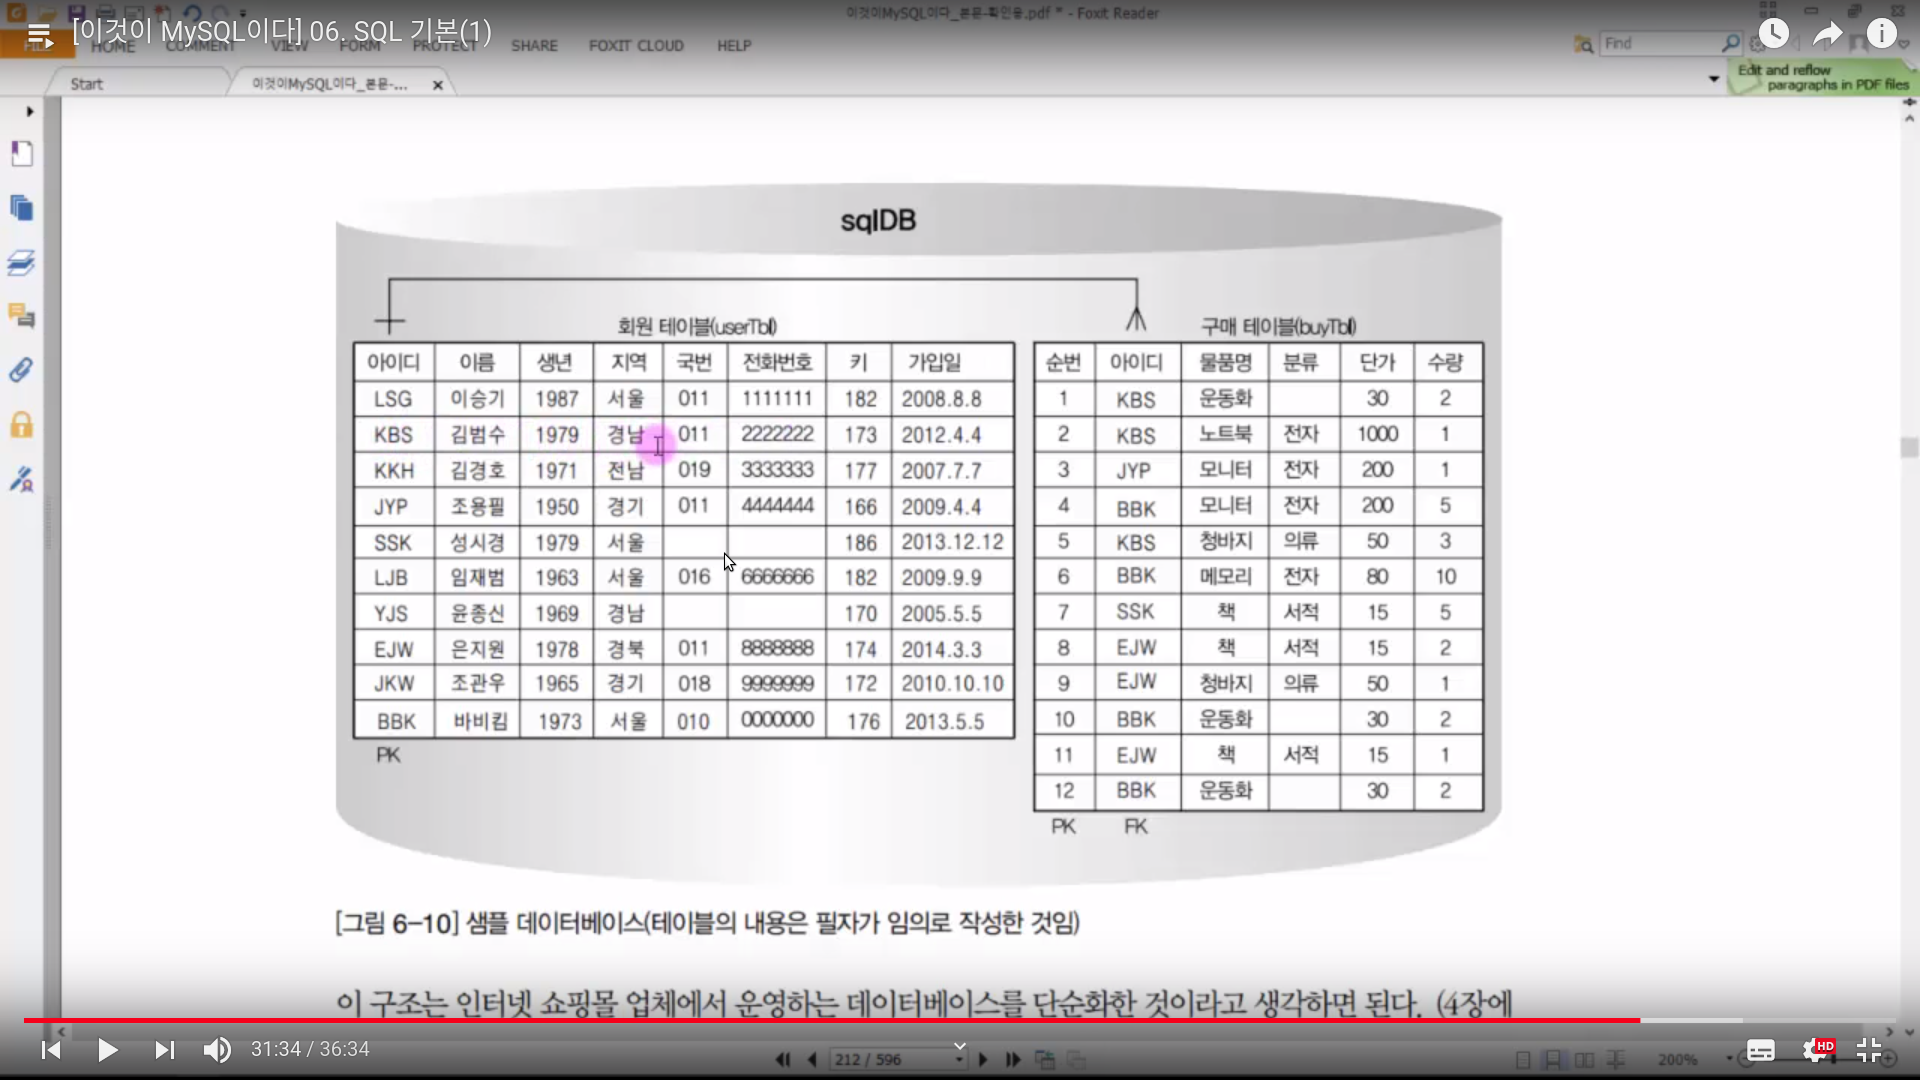Play the video

tap(108, 1049)
